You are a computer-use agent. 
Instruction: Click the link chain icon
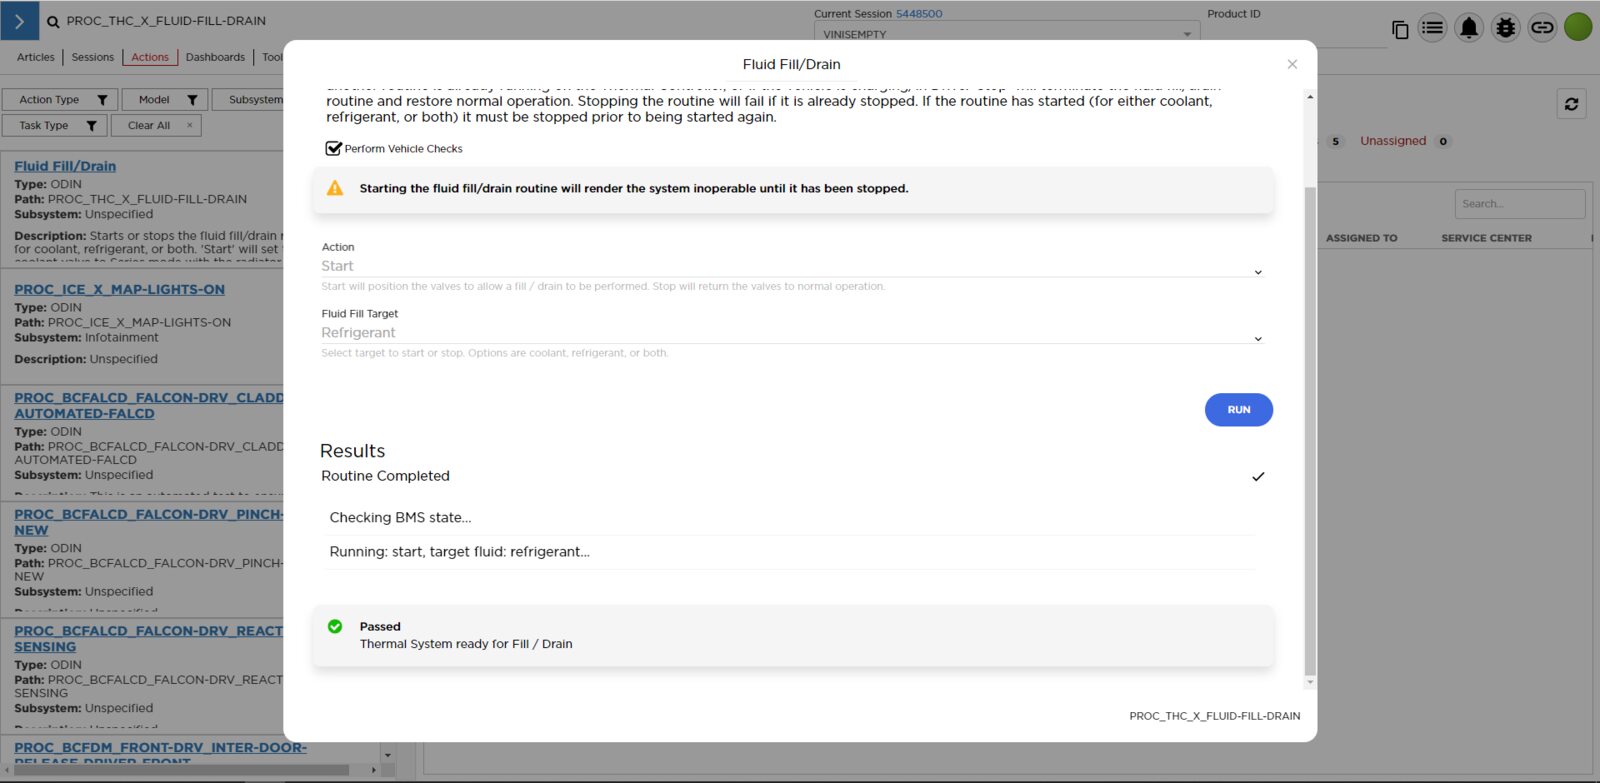click(1542, 28)
